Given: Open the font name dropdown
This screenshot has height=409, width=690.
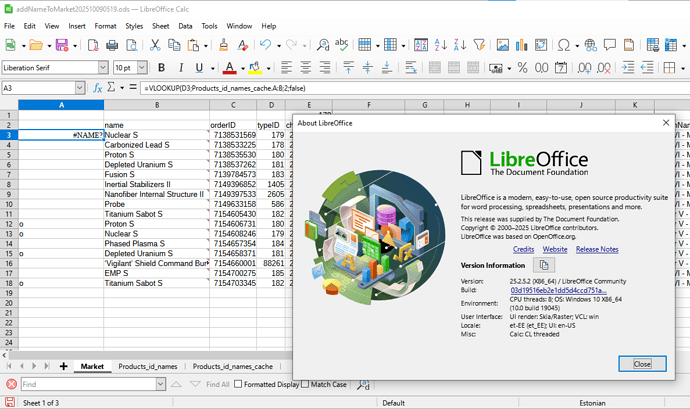Looking at the screenshot, I should point(103,67).
